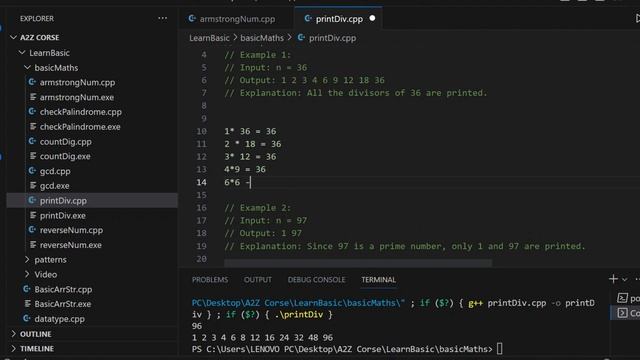Select printDiv.exe file
This screenshot has height=360, width=640.
tap(62, 216)
